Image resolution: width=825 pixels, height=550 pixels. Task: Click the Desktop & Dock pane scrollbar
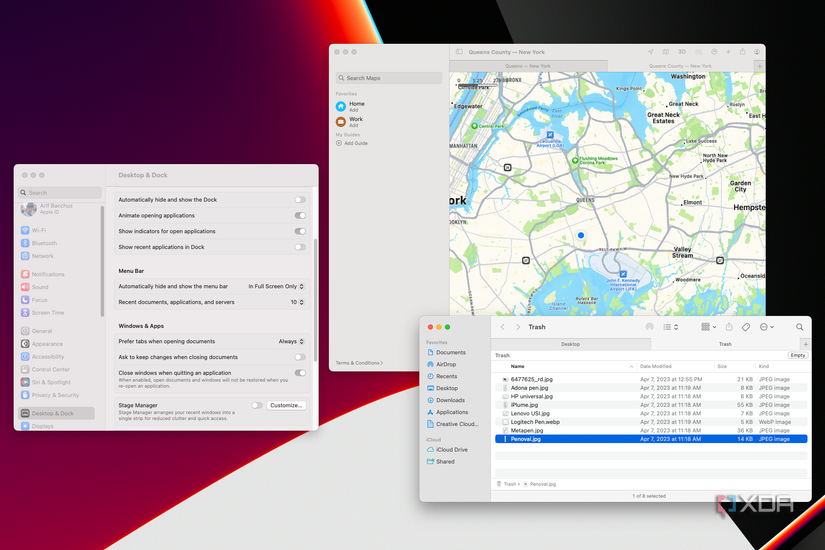click(316, 300)
